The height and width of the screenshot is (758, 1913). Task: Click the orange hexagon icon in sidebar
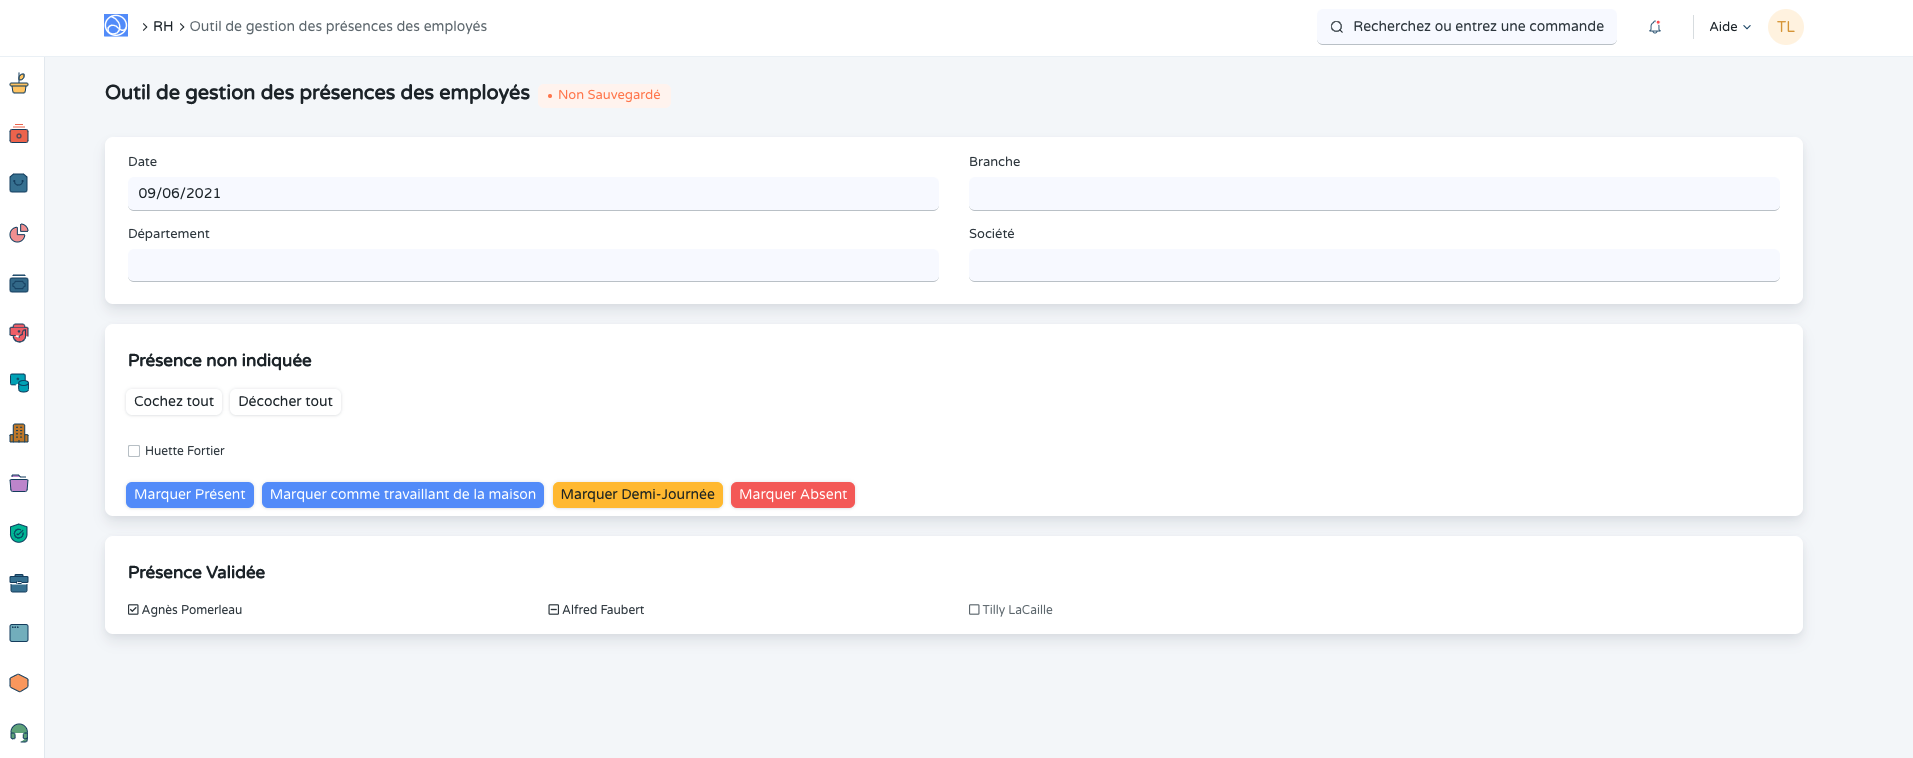(x=19, y=683)
